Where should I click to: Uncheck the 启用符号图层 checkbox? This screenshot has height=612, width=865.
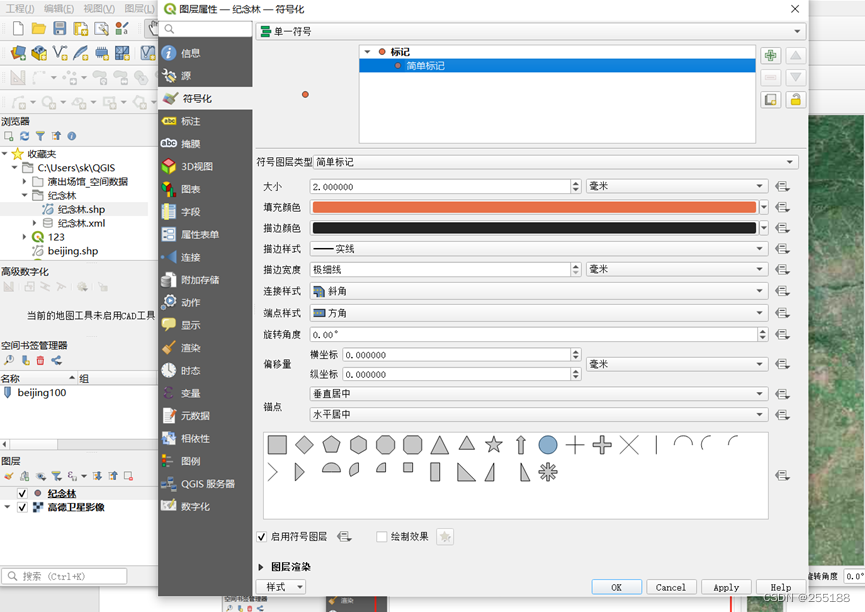click(262, 537)
